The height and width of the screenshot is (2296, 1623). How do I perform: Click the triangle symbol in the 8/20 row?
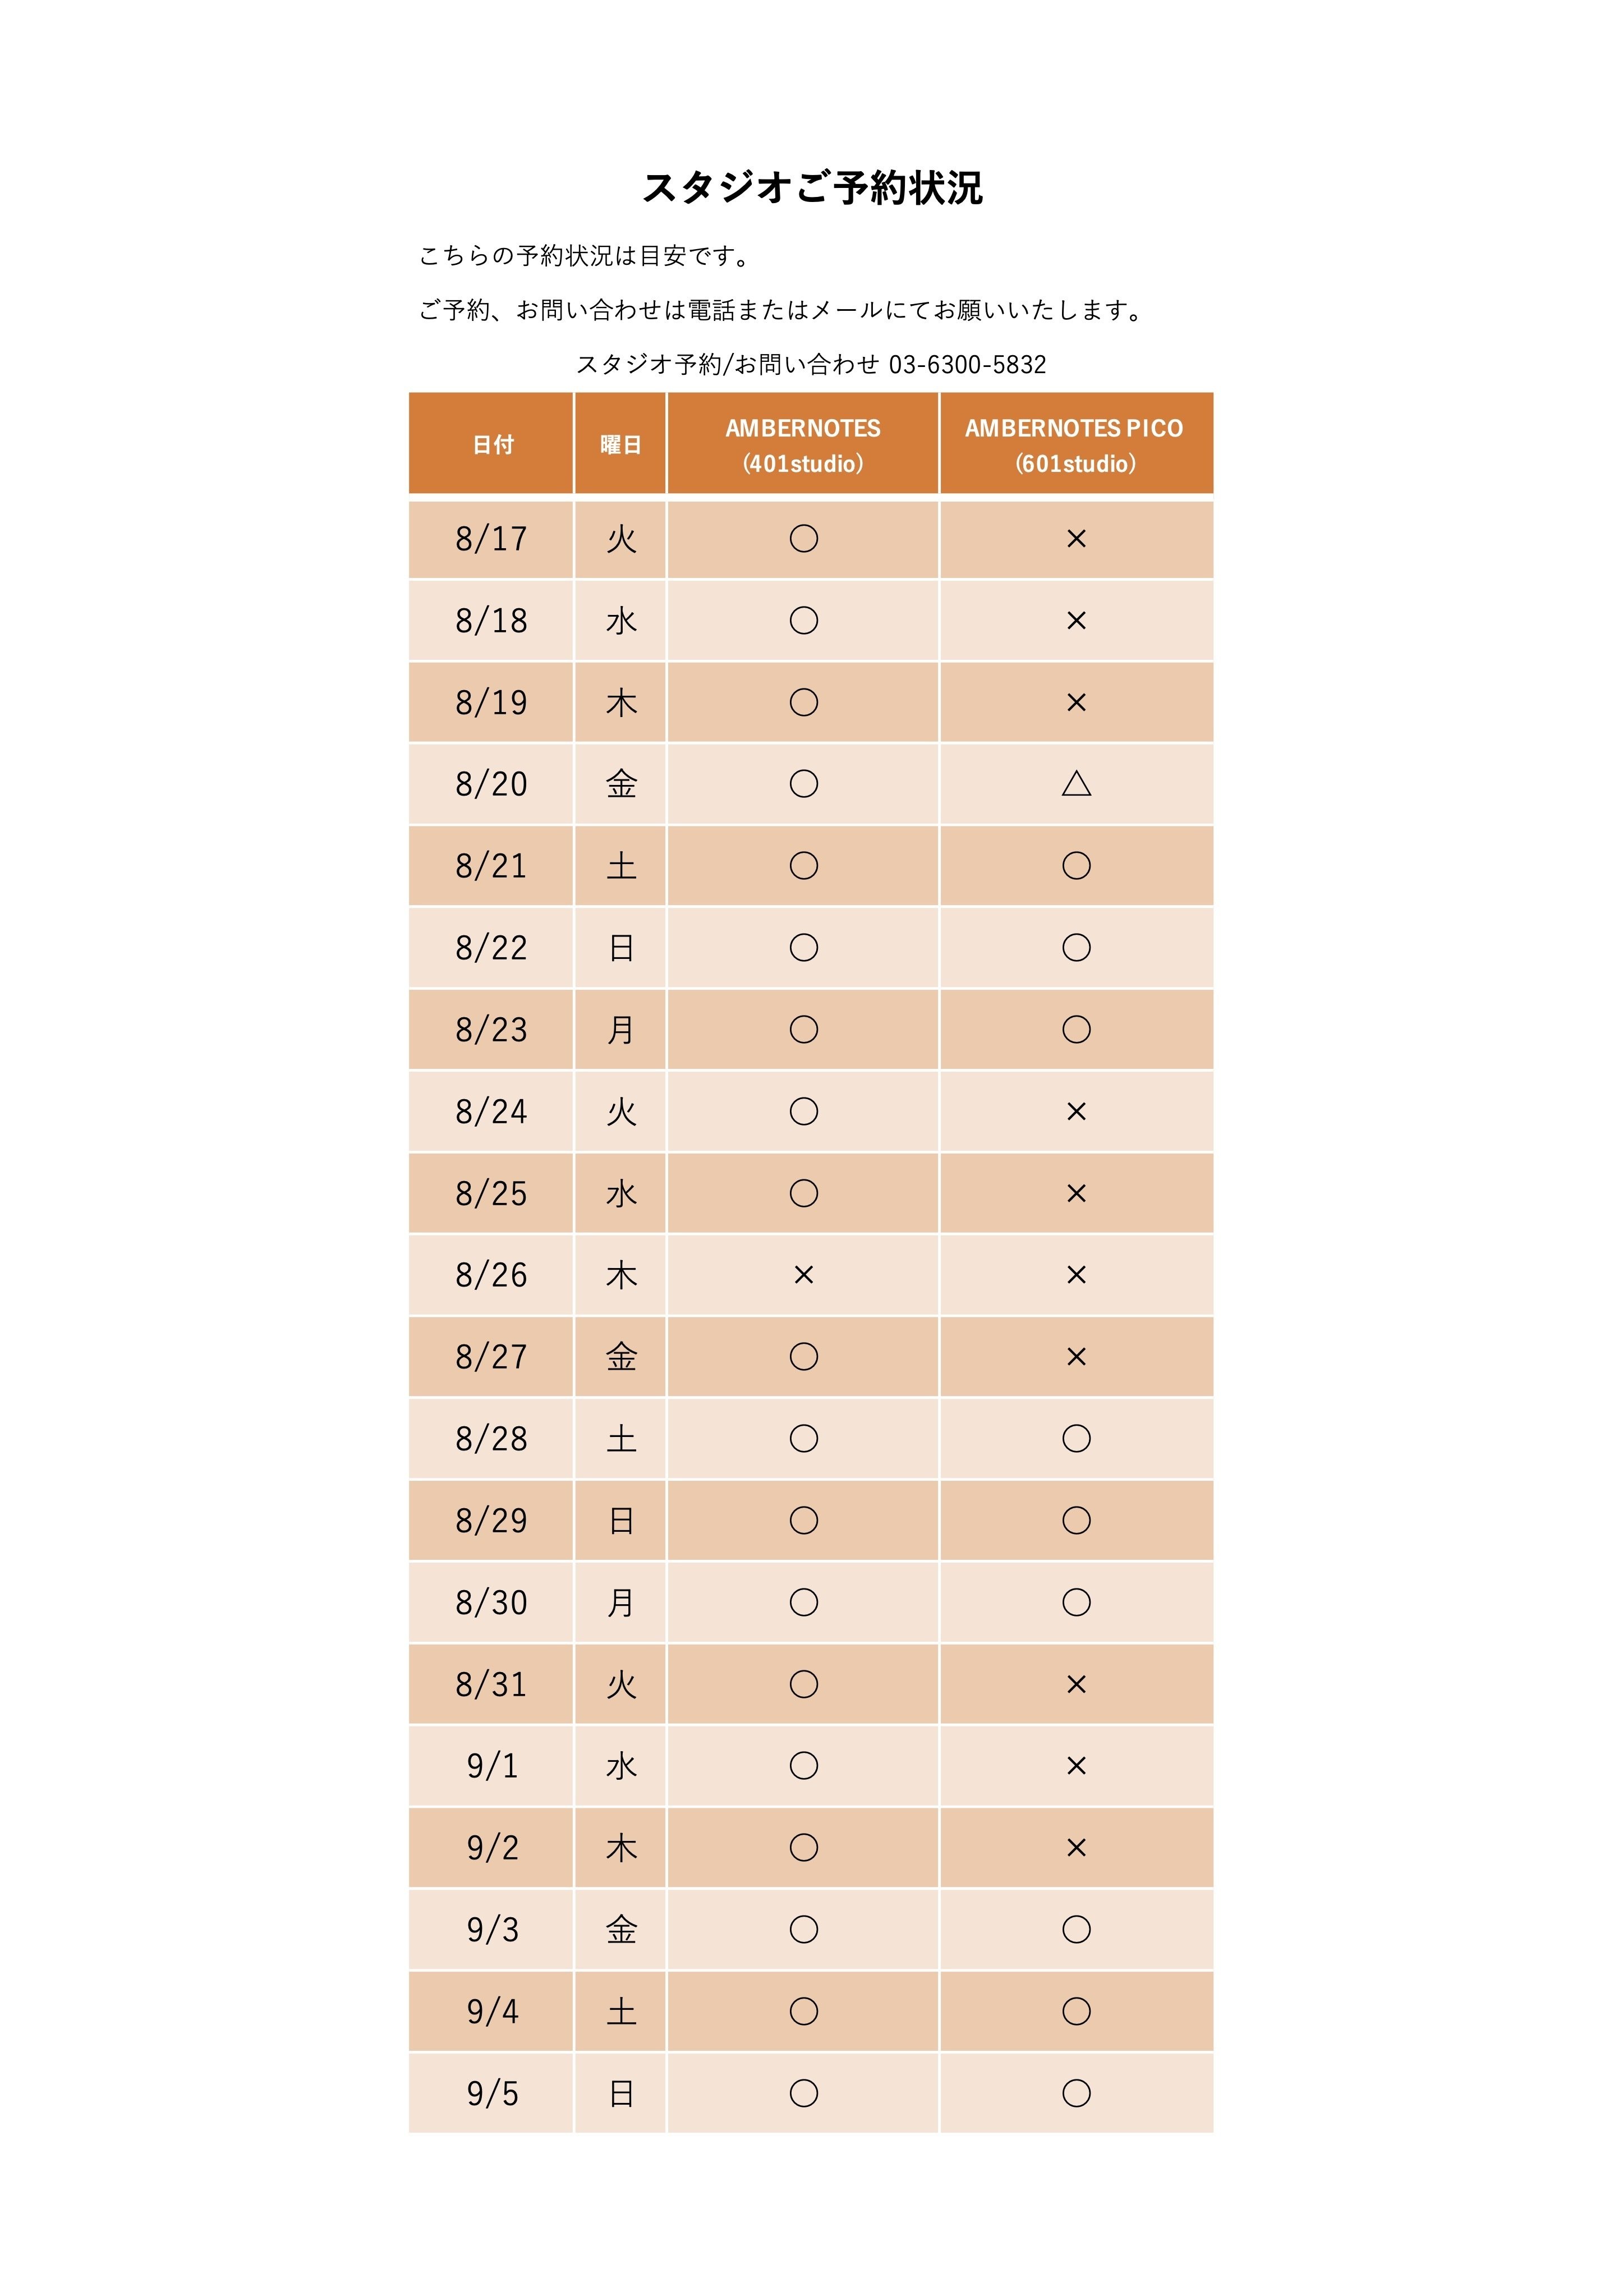pyautogui.click(x=1075, y=784)
